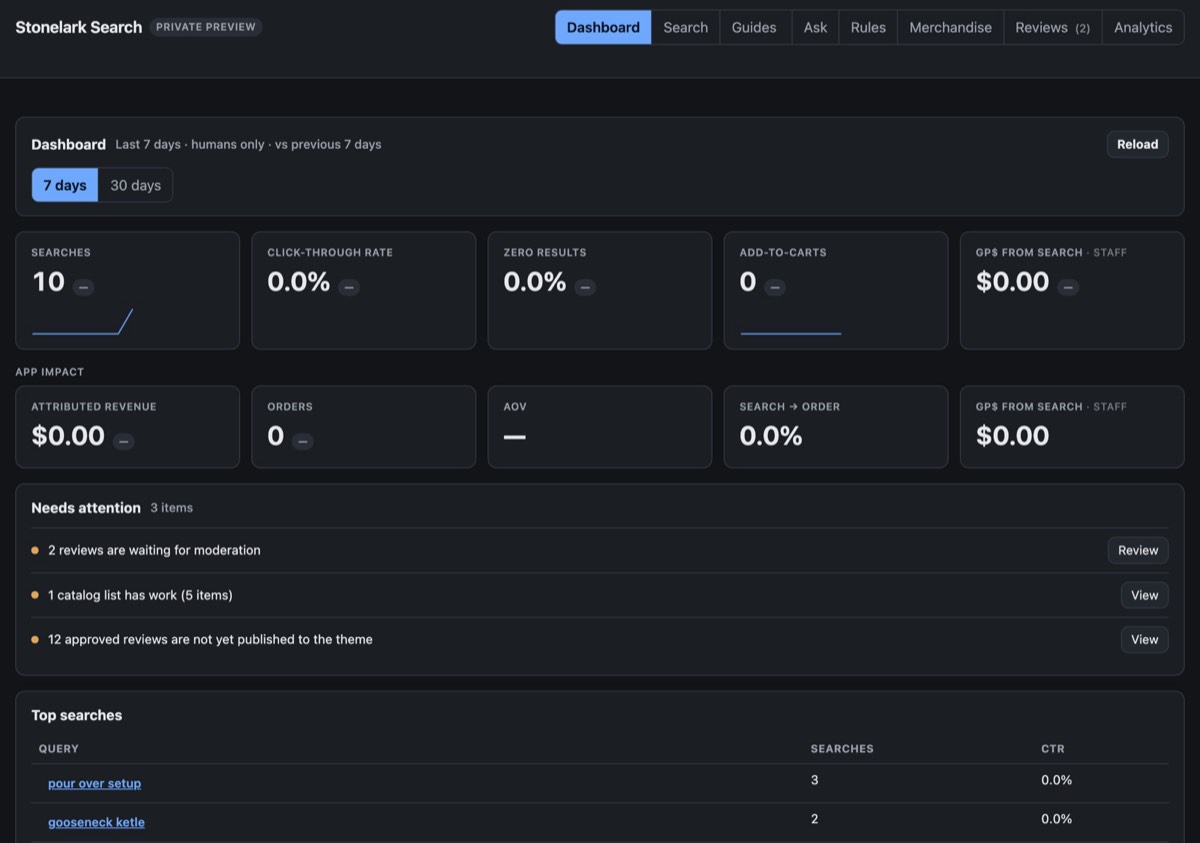Click '2 reviews are waiting for moderation'
1200x843 pixels.
pyautogui.click(x=154, y=550)
